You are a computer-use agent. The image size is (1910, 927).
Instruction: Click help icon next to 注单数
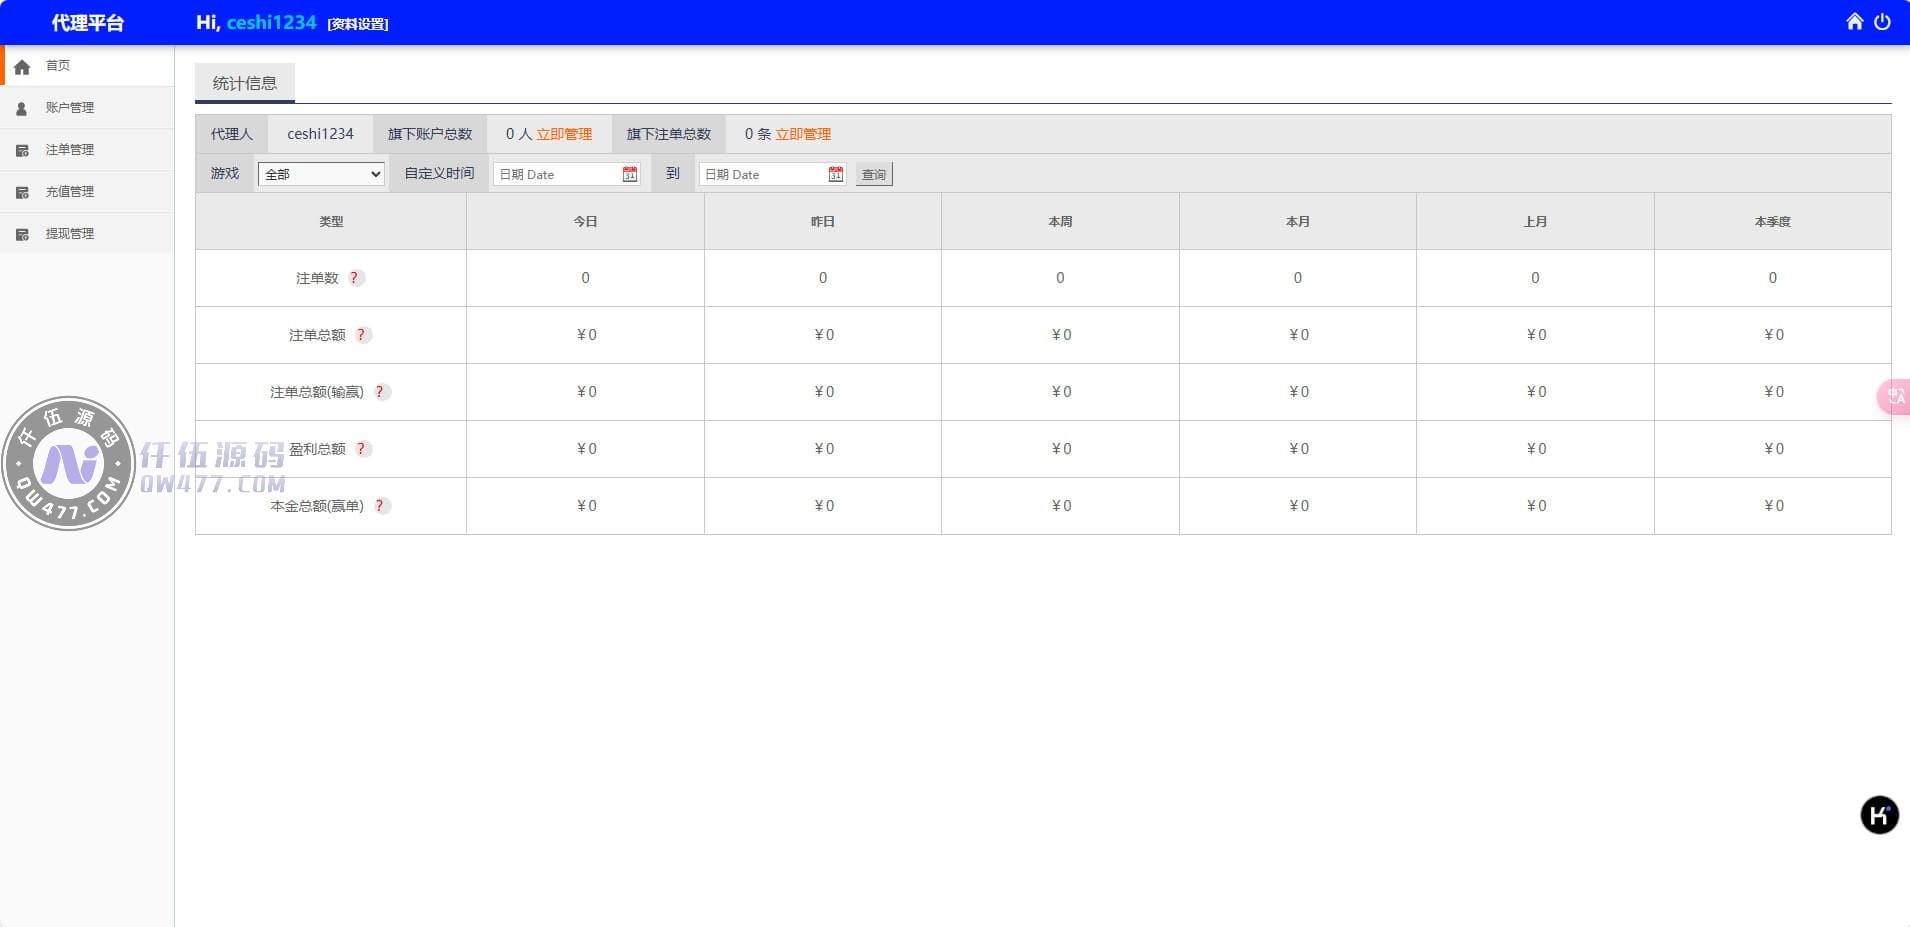pyautogui.click(x=355, y=278)
